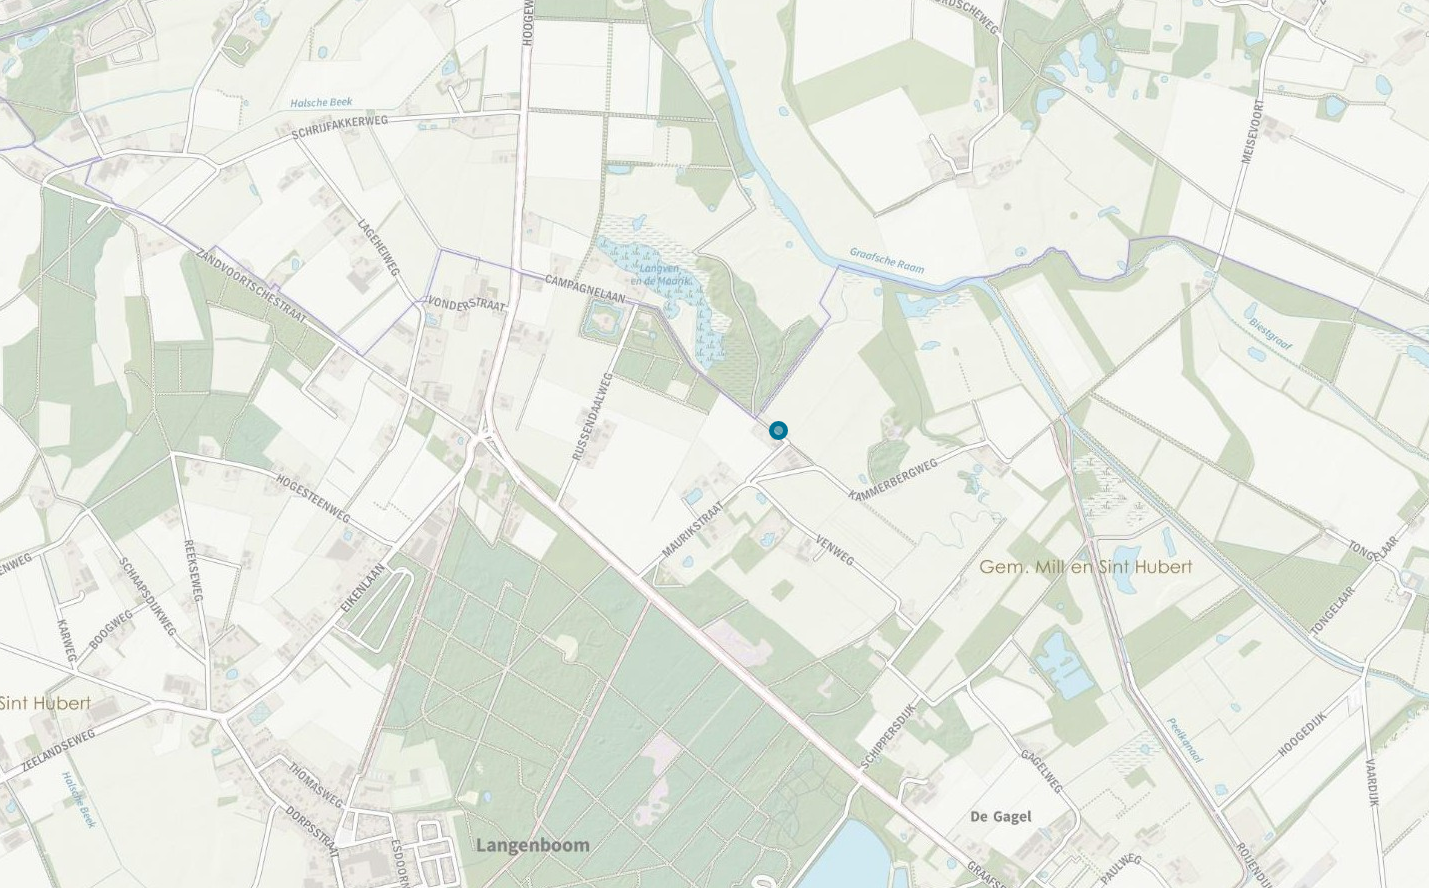Select the Campagnelaan road label
This screenshot has width=1429, height=888.
click(x=585, y=290)
